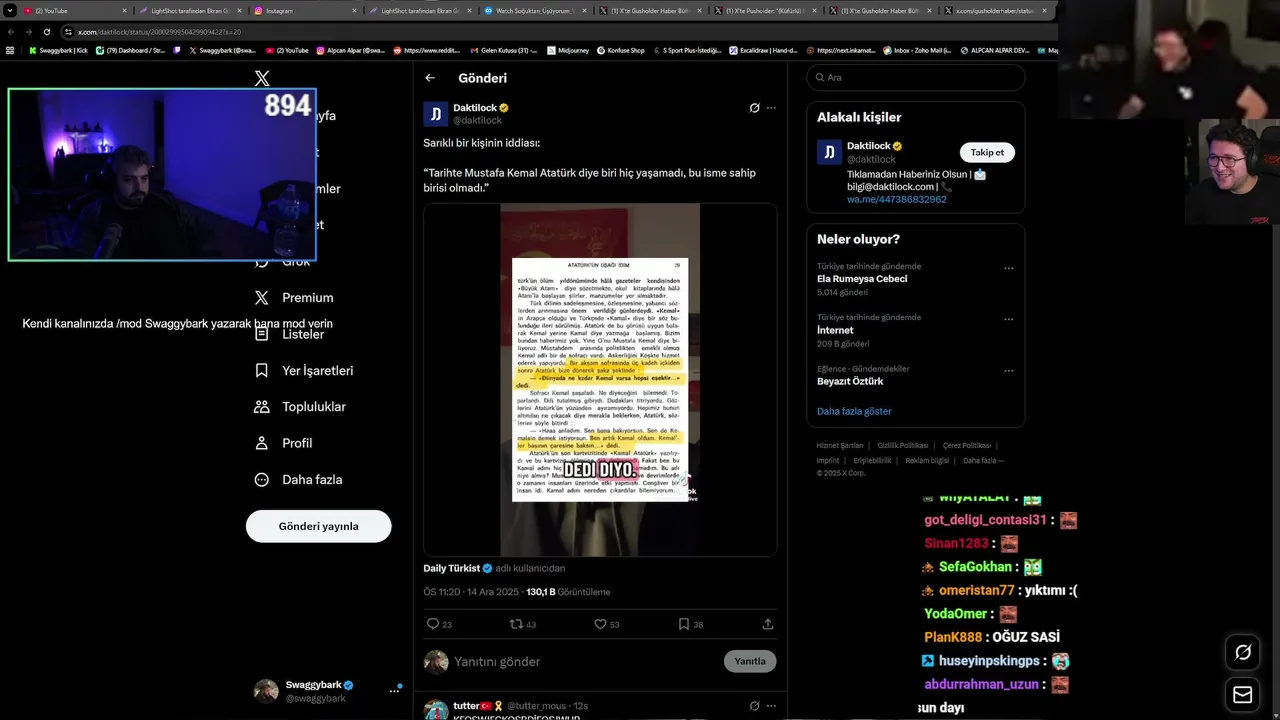The height and width of the screenshot is (720, 1280).
Task: Click Hizmet Şartları footer link
Action: 840,445
